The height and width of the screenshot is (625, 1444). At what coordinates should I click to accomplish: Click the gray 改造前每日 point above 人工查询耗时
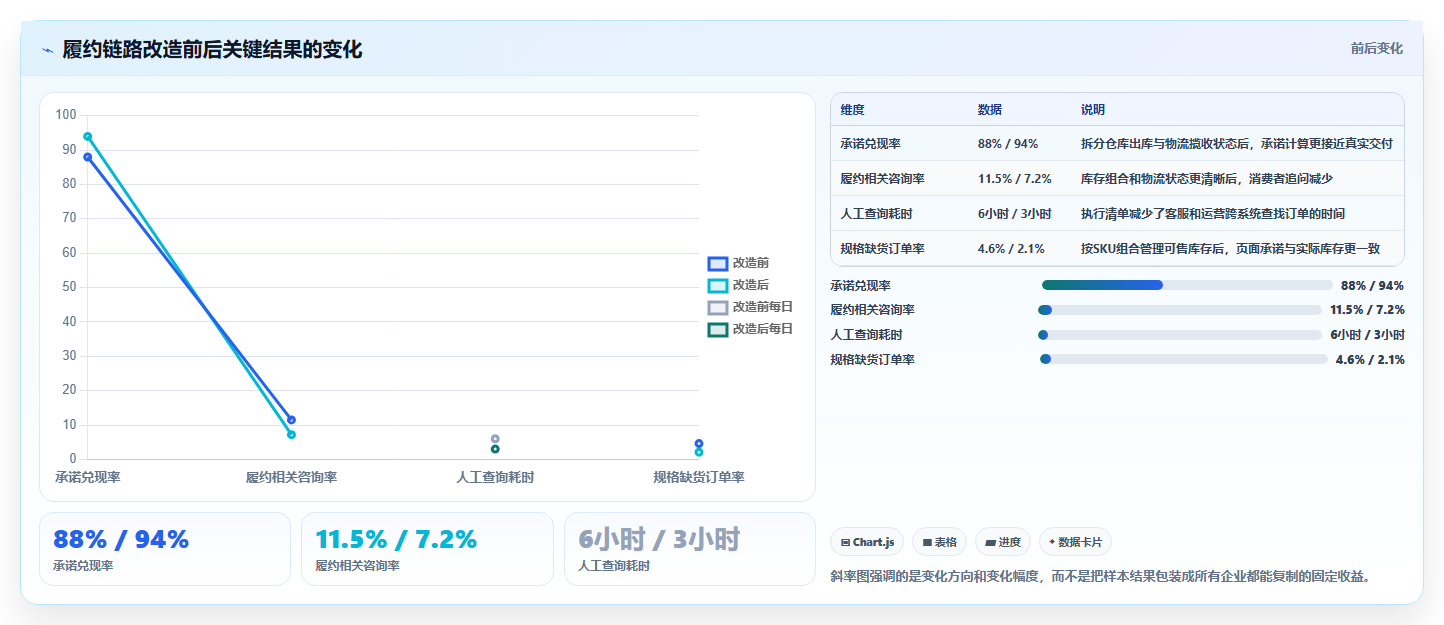tap(495, 439)
